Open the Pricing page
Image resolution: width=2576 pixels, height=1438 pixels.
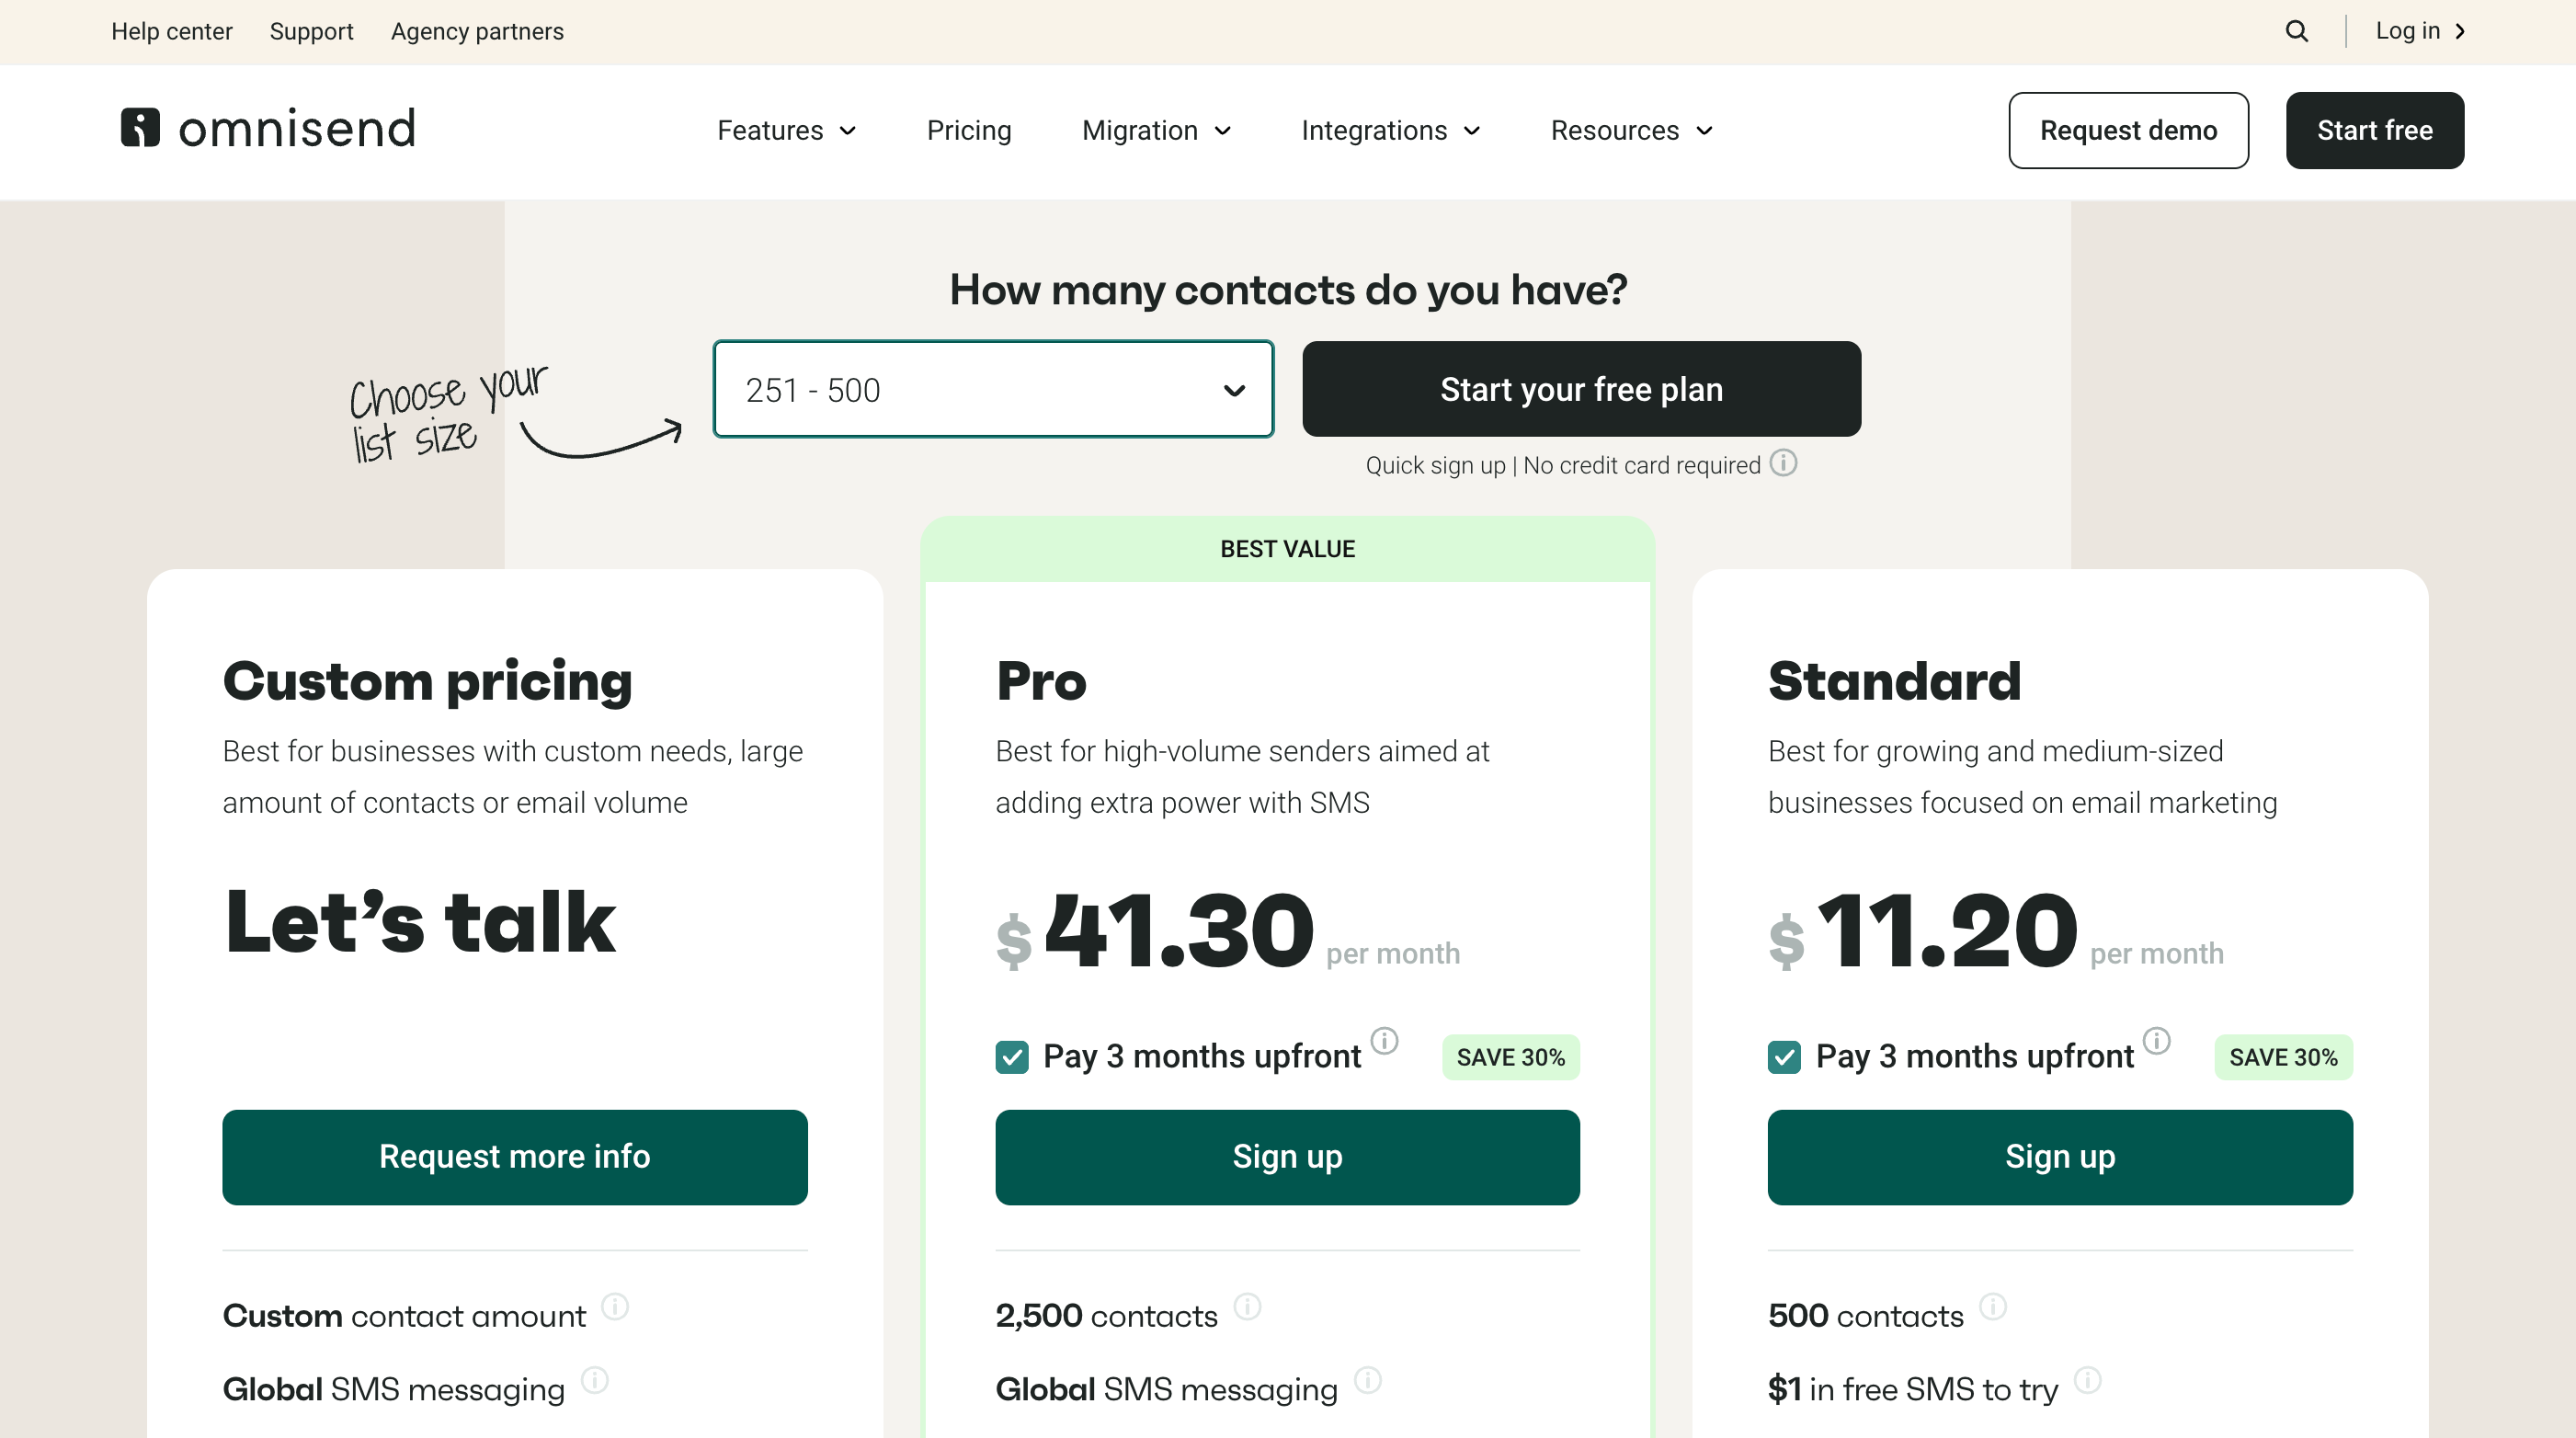pyautogui.click(x=969, y=131)
